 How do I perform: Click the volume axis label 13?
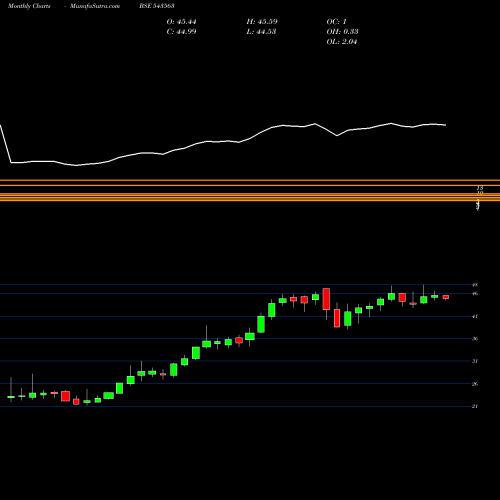coord(480,188)
